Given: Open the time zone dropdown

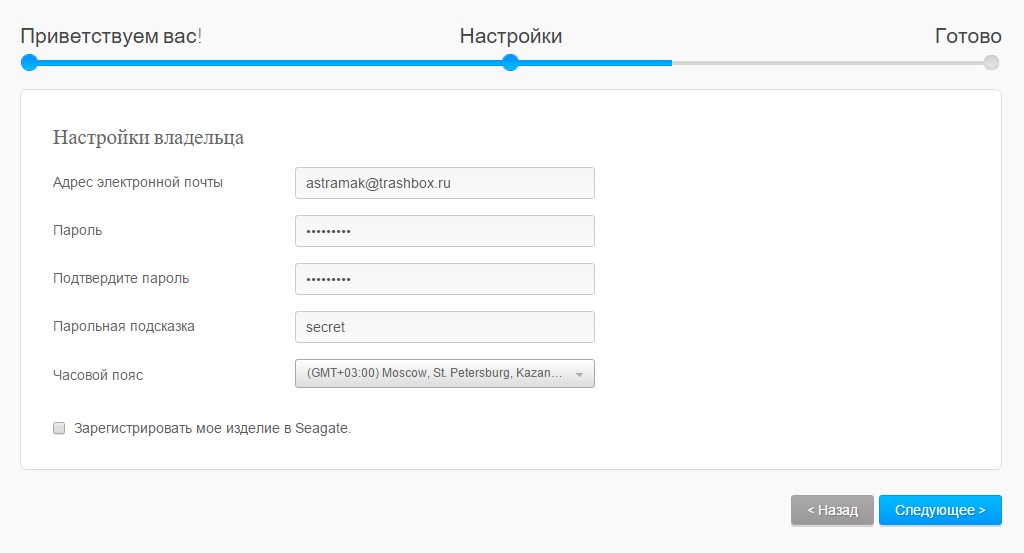Looking at the screenshot, I should [x=445, y=373].
